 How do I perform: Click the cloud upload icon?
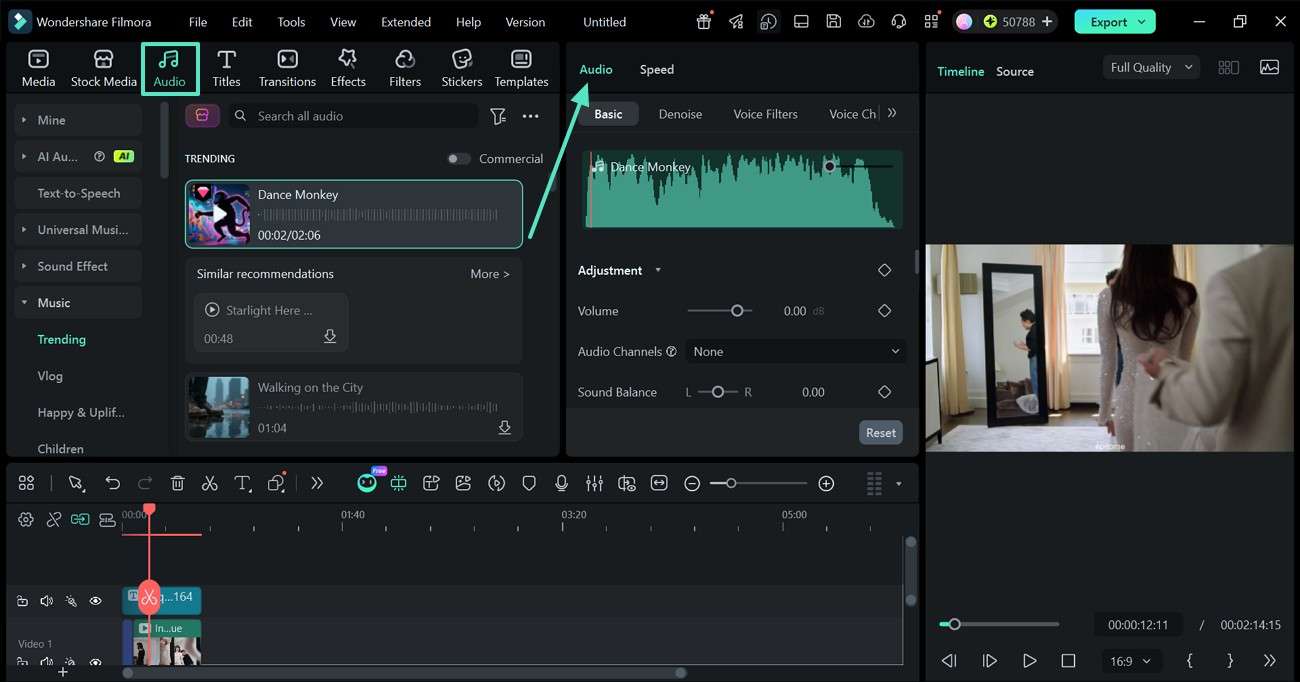(866, 21)
